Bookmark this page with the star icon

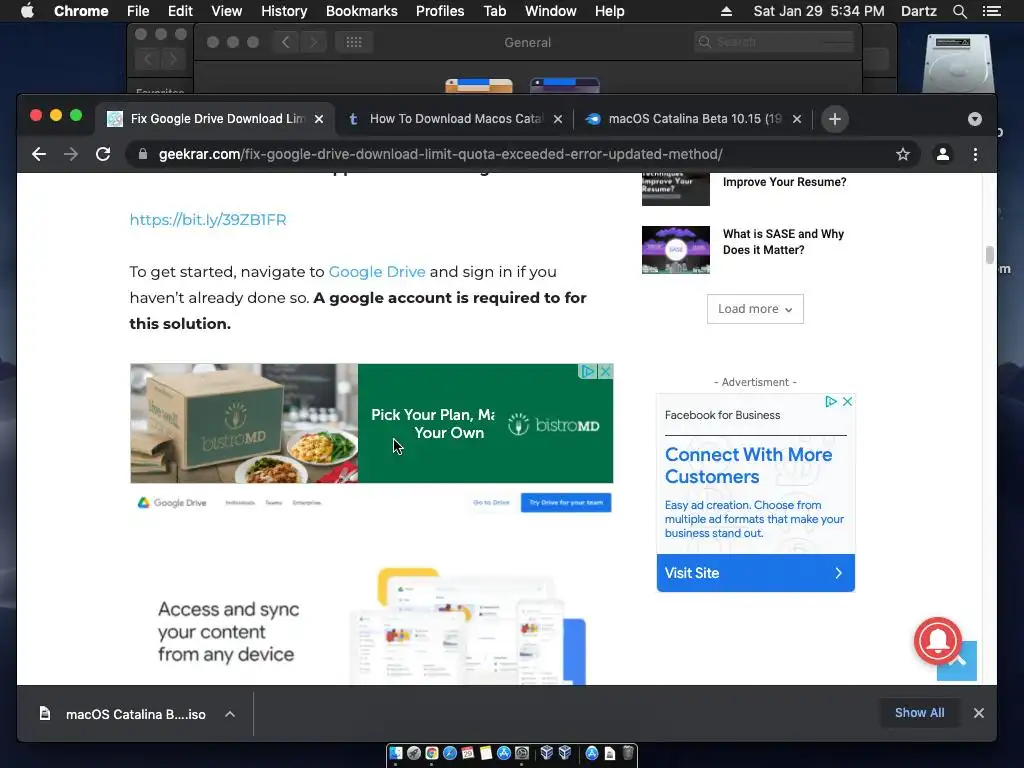903,154
